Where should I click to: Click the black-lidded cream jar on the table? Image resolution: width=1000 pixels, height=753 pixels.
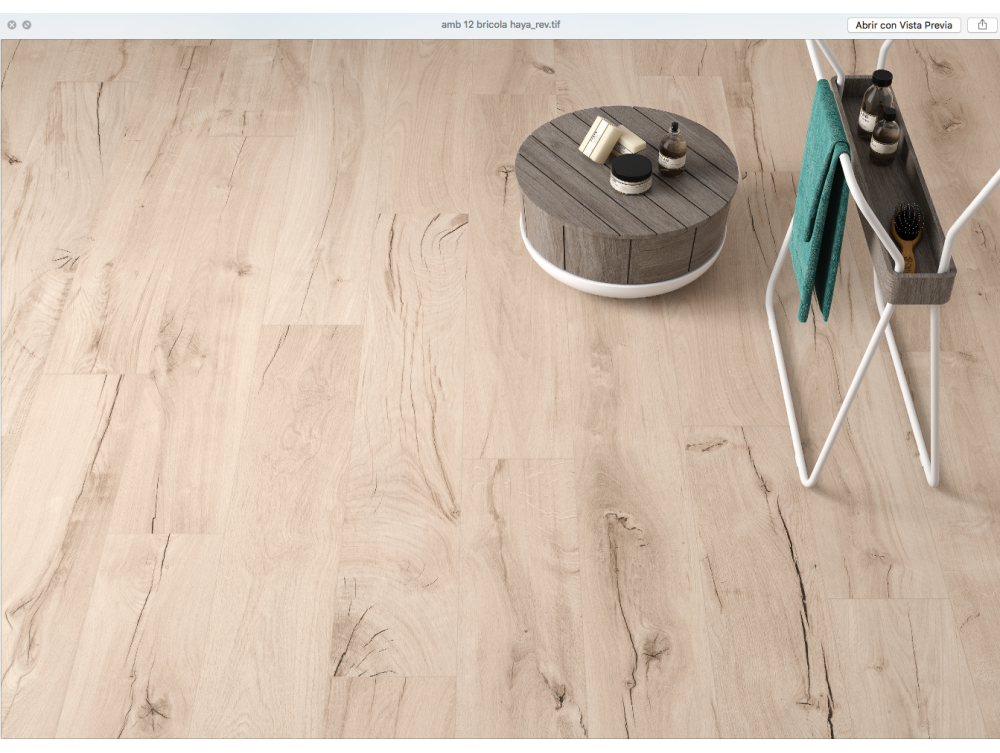(631, 174)
